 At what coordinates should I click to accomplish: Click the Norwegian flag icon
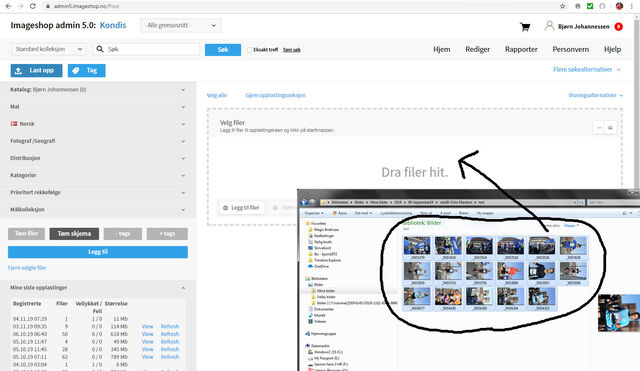click(14, 123)
